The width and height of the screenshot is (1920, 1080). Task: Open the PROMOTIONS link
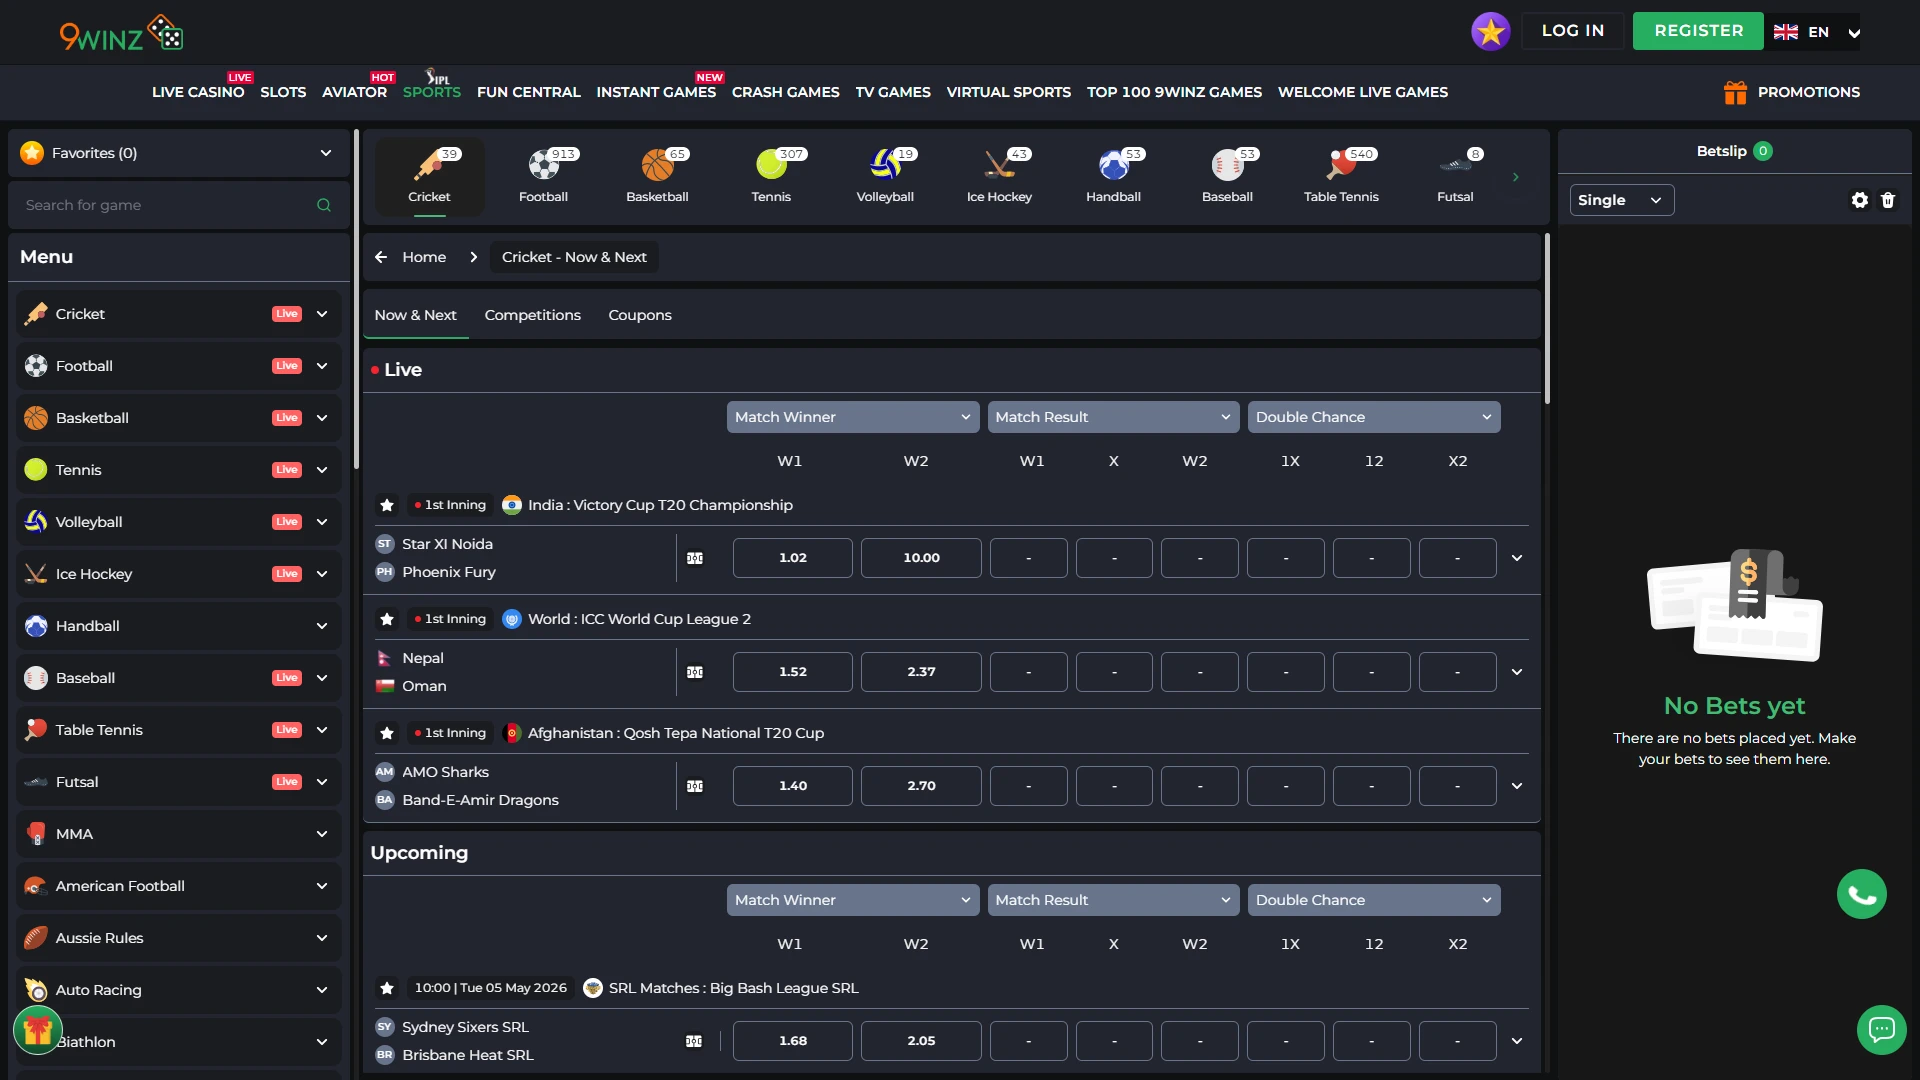click(x=1791, y=92)
